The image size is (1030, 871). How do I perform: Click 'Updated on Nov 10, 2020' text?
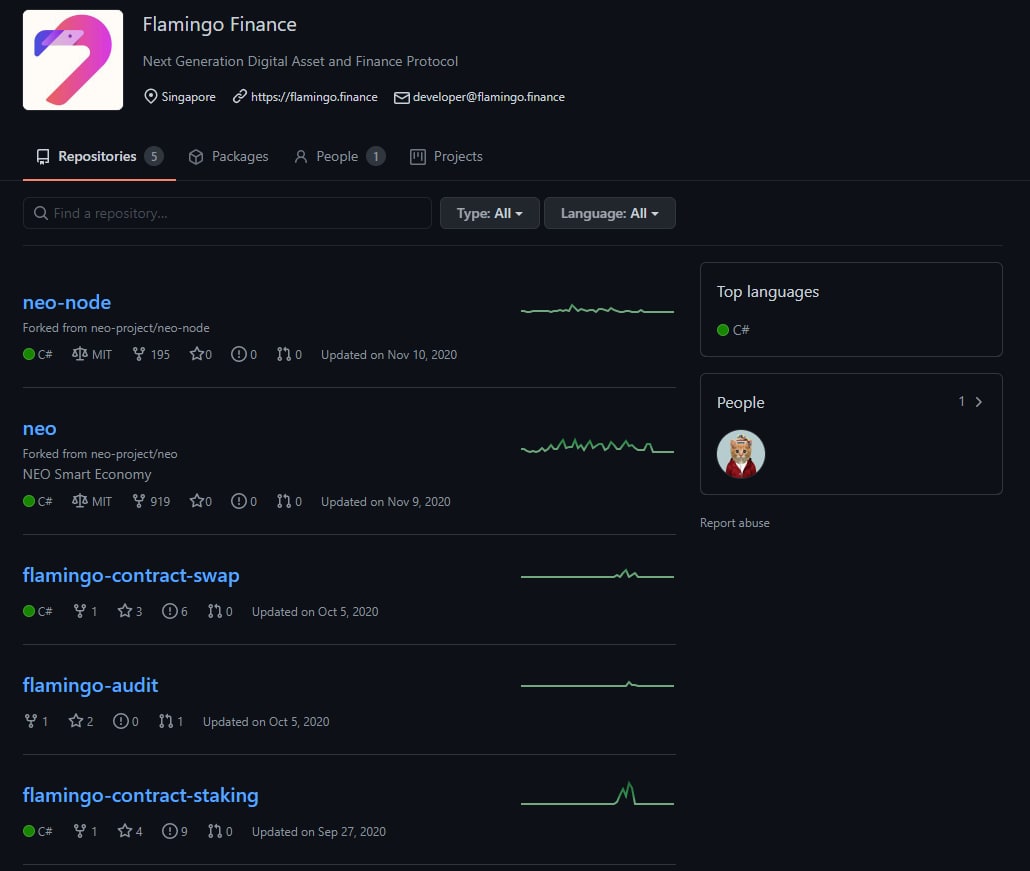[389, 355]
